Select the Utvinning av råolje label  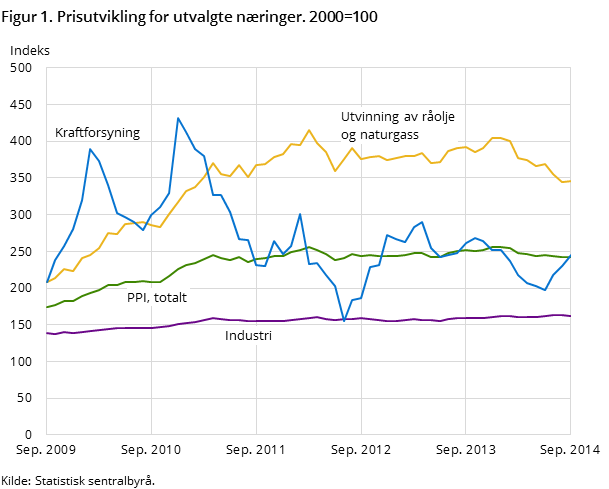click(397, 117)
